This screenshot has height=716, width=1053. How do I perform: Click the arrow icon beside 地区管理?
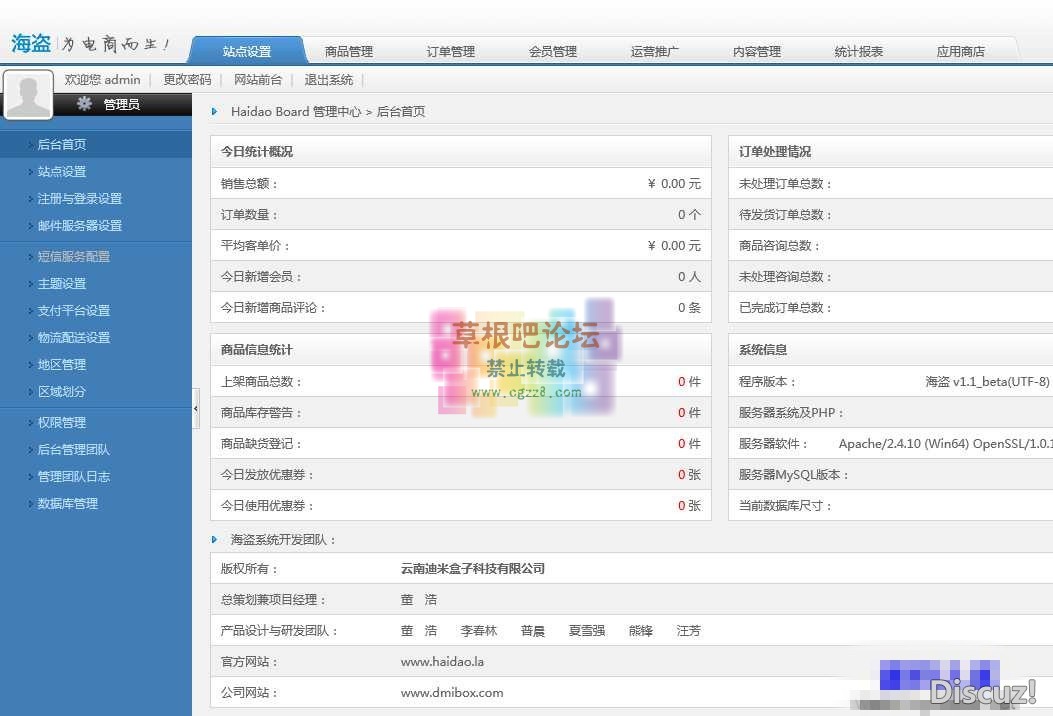pyautogui.click(x=28, y=364)
